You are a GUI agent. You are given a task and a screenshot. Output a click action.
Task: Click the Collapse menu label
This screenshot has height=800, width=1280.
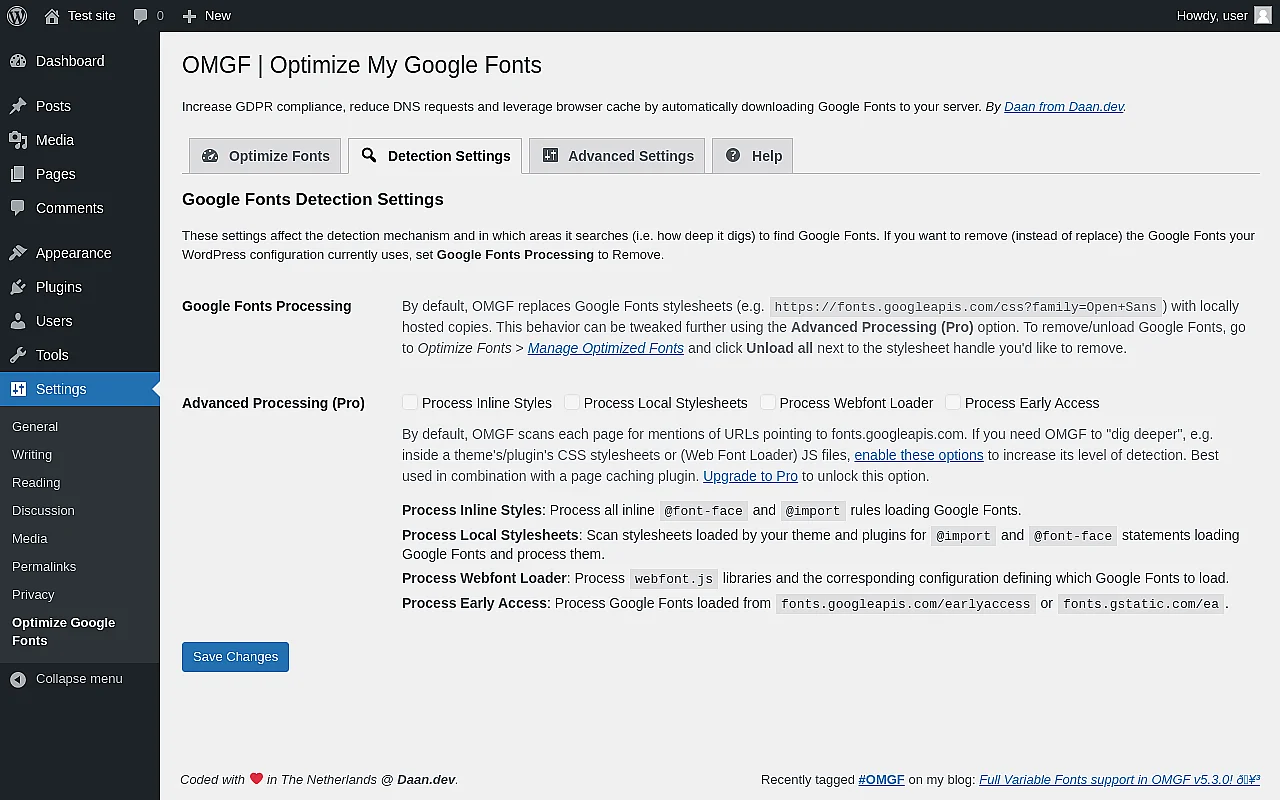(x=79, y=679)
